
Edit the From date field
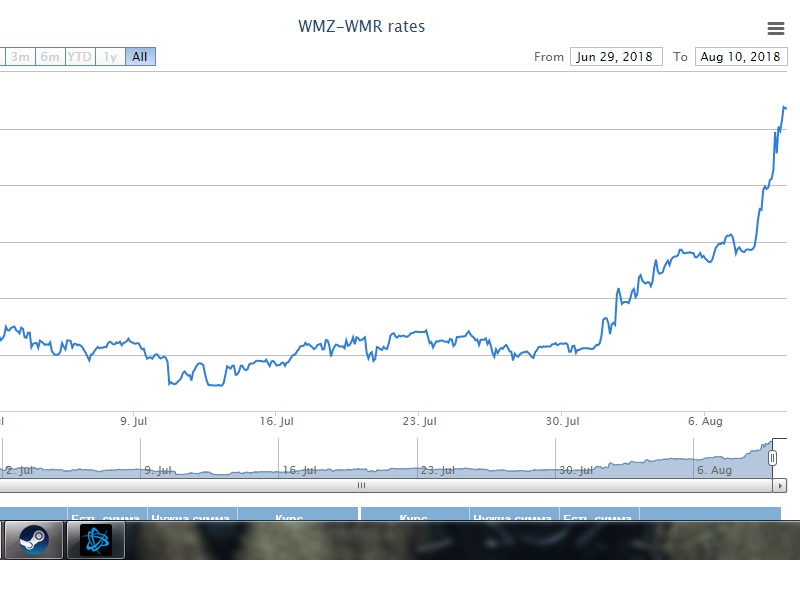(616, 57)
